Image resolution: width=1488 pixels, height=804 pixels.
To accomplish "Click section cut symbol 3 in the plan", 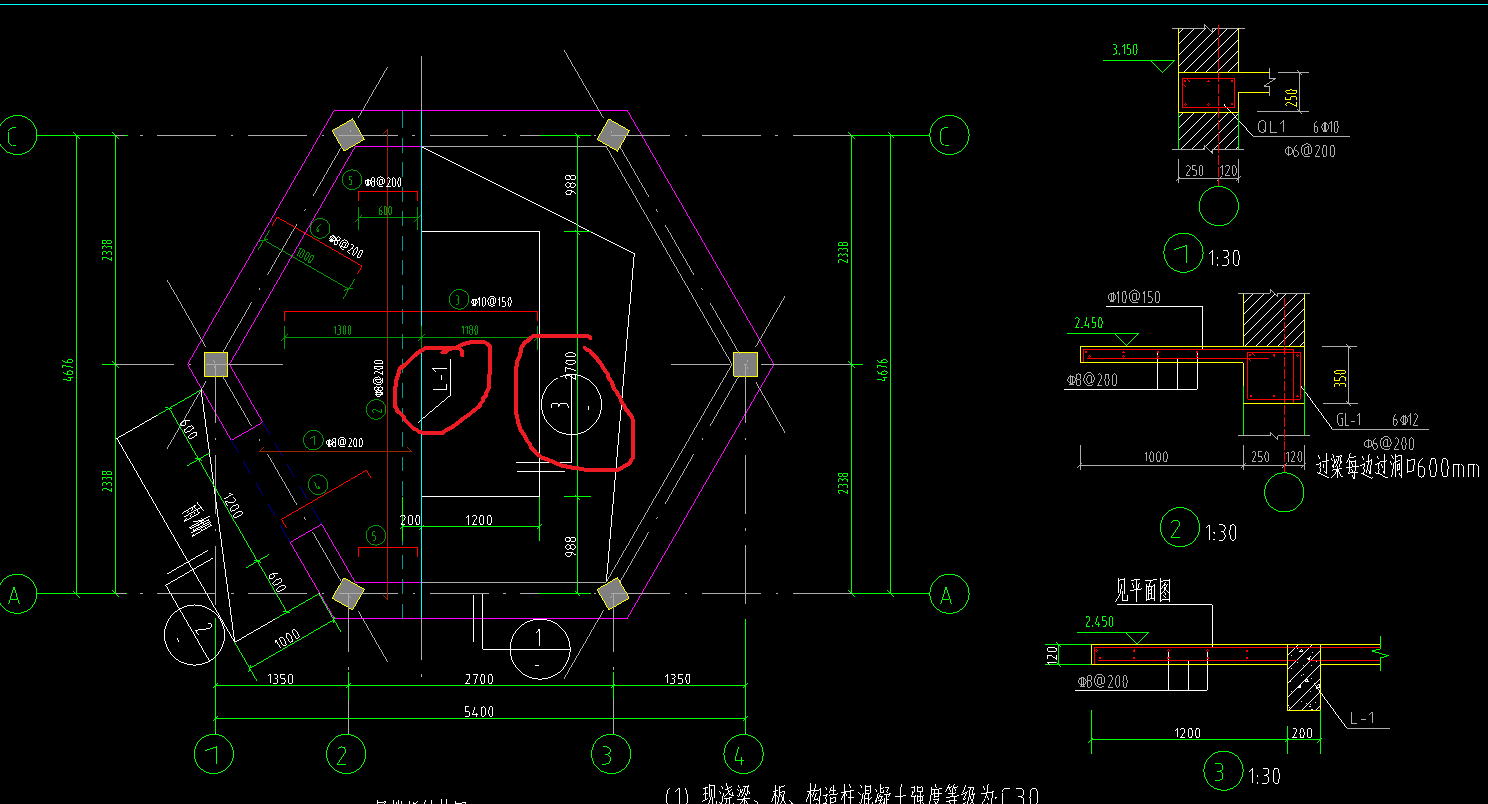I will [x=570, y=403].
